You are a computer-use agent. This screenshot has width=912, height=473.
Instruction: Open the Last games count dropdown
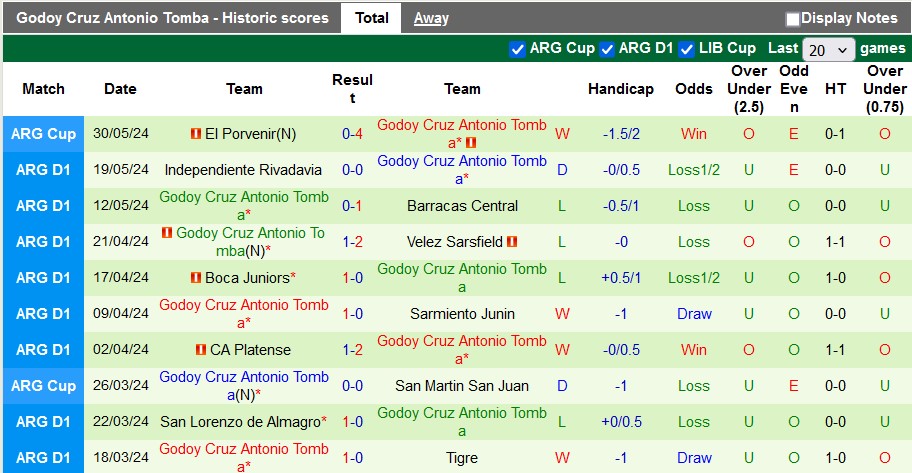point(828,49)
